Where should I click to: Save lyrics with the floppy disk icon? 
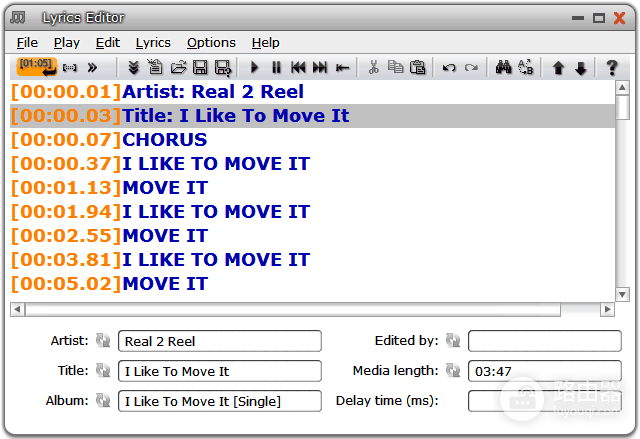200,67
